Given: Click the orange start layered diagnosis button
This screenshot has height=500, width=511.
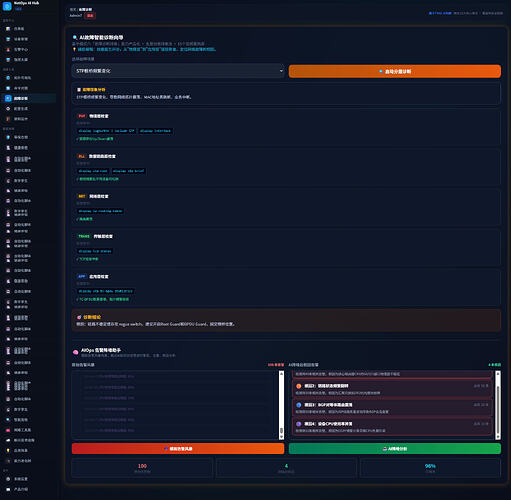Looking at the screenshot, I should [x=395, y=71].
